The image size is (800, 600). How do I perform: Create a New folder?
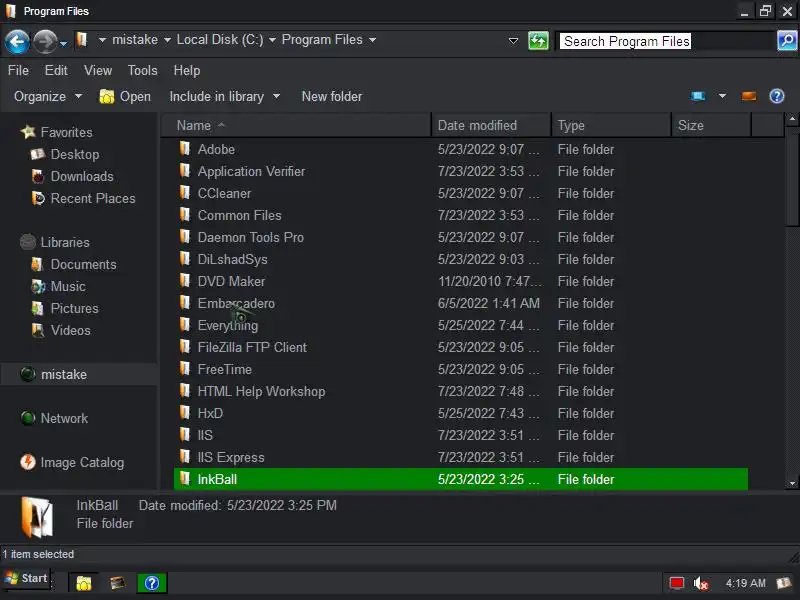pos(332,96)
